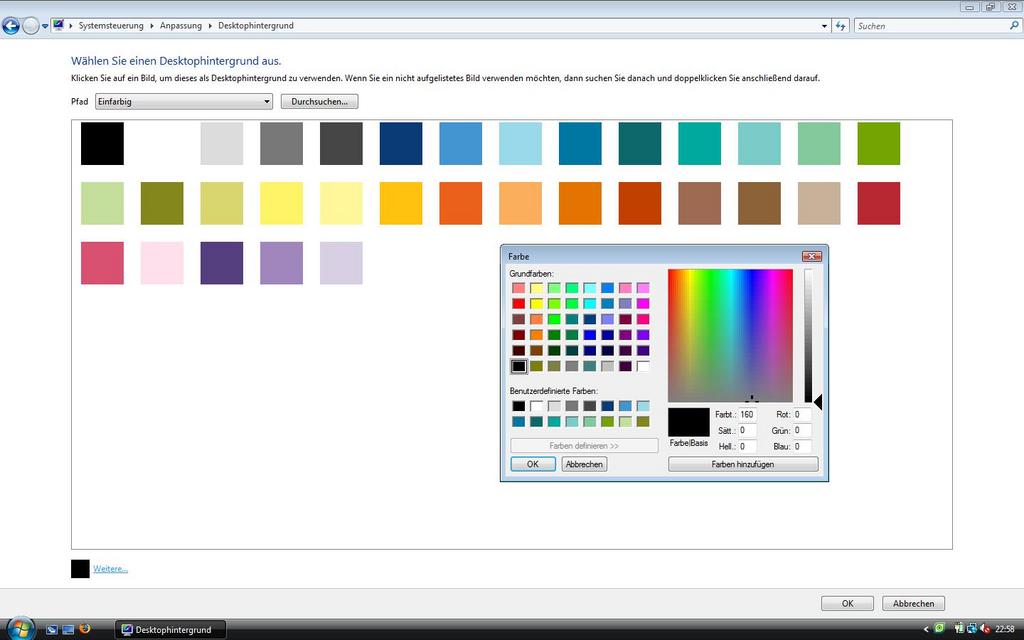Pick the bright green swatch ending first row

[878, 144]
